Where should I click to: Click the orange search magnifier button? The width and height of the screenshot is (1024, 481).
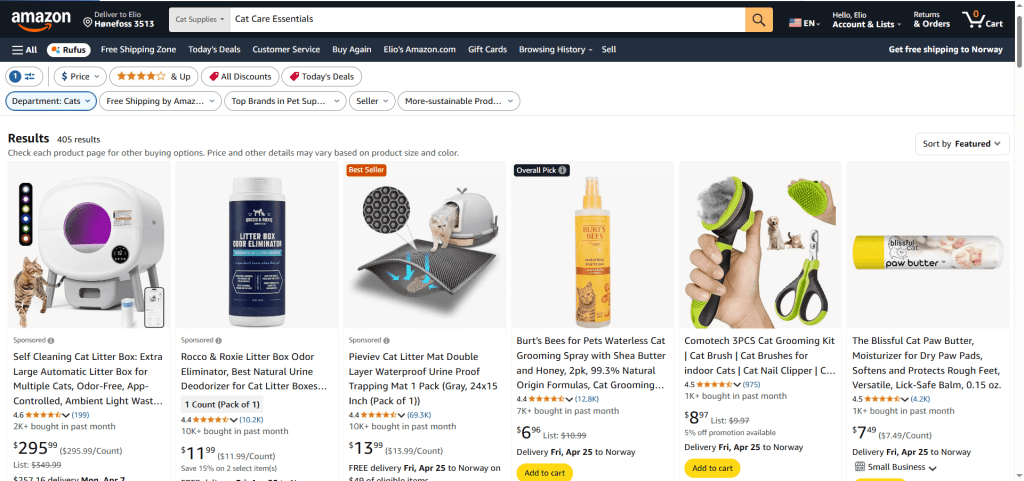coord(758,20)
